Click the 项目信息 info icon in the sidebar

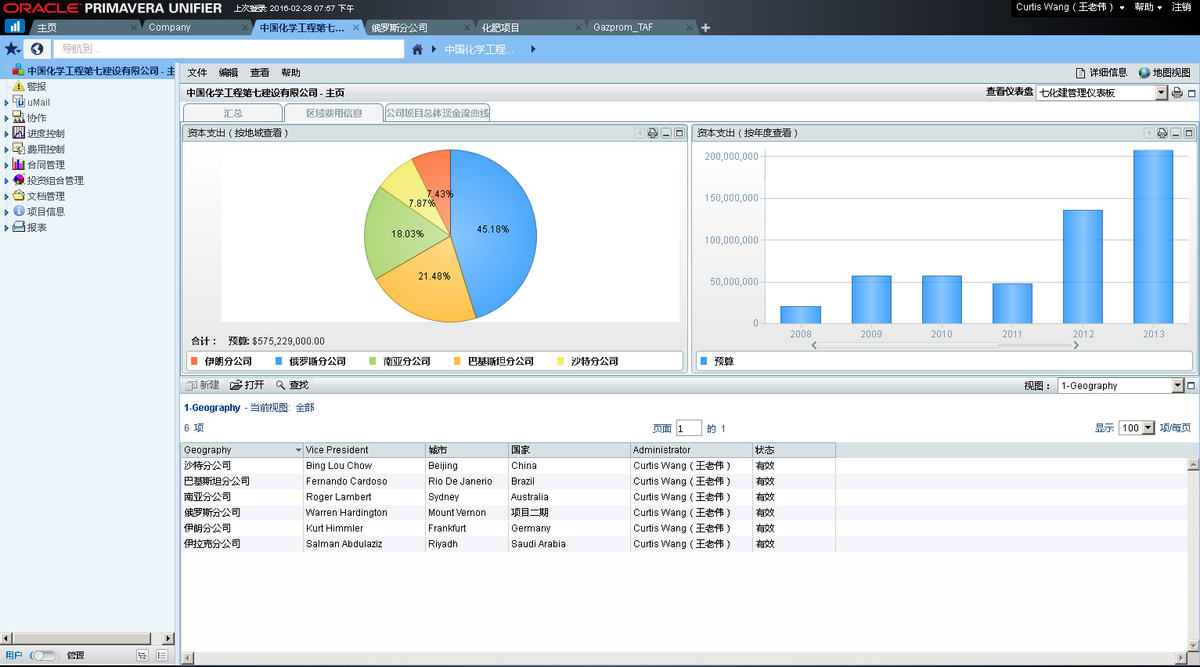[x=19, y=211]
